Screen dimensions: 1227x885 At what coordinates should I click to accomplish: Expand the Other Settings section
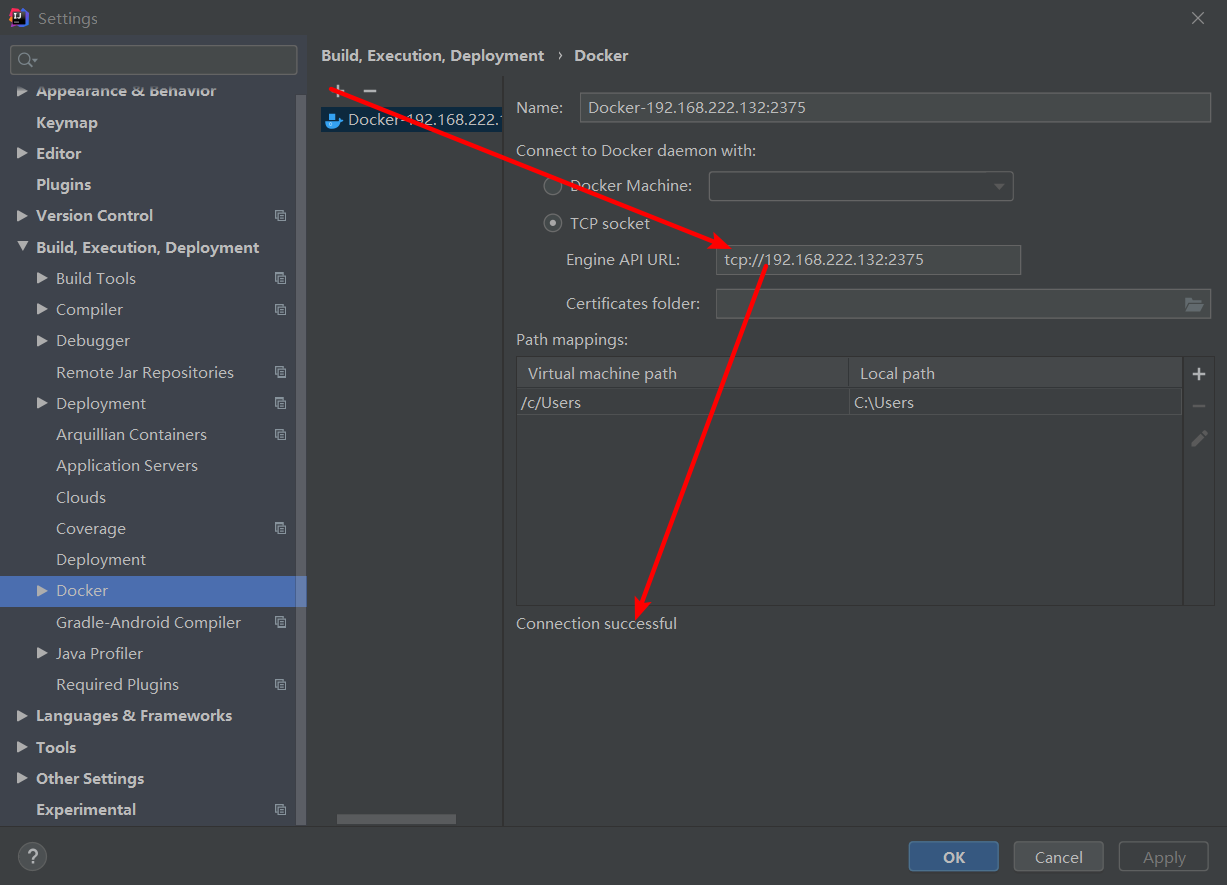pos(22,778)
